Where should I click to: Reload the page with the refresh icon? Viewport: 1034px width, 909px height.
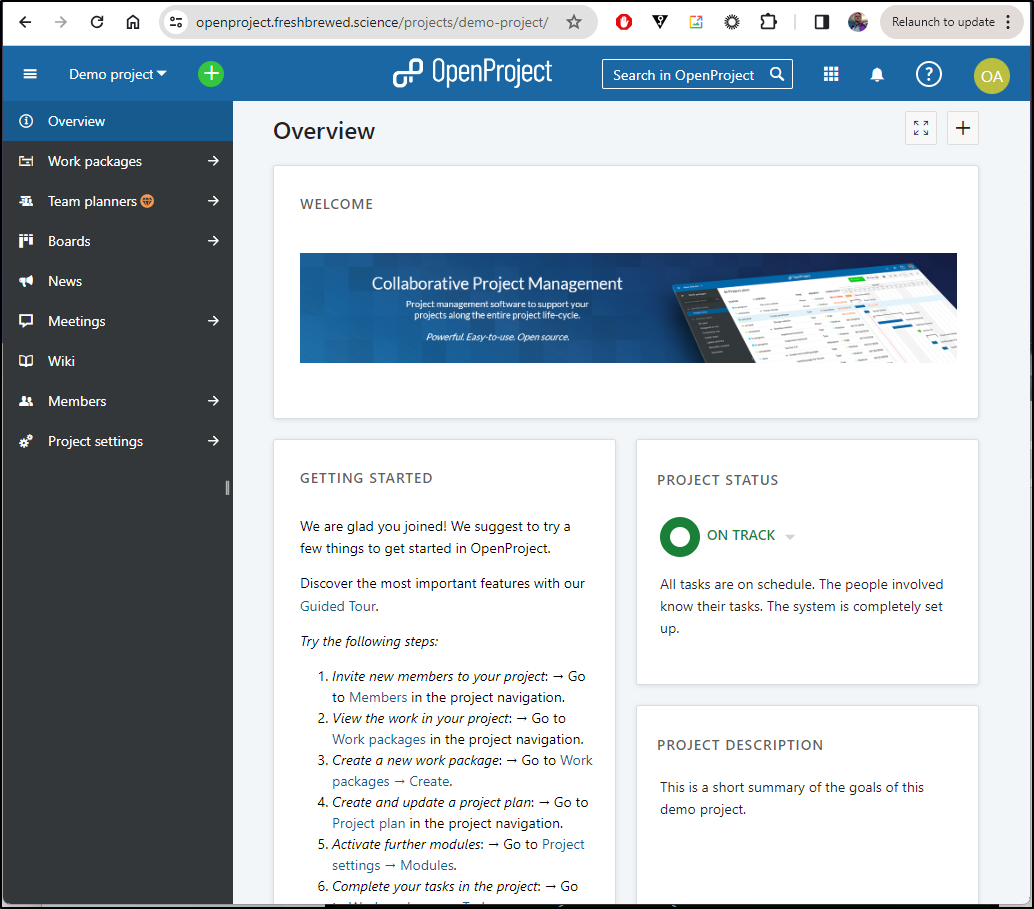97,22
